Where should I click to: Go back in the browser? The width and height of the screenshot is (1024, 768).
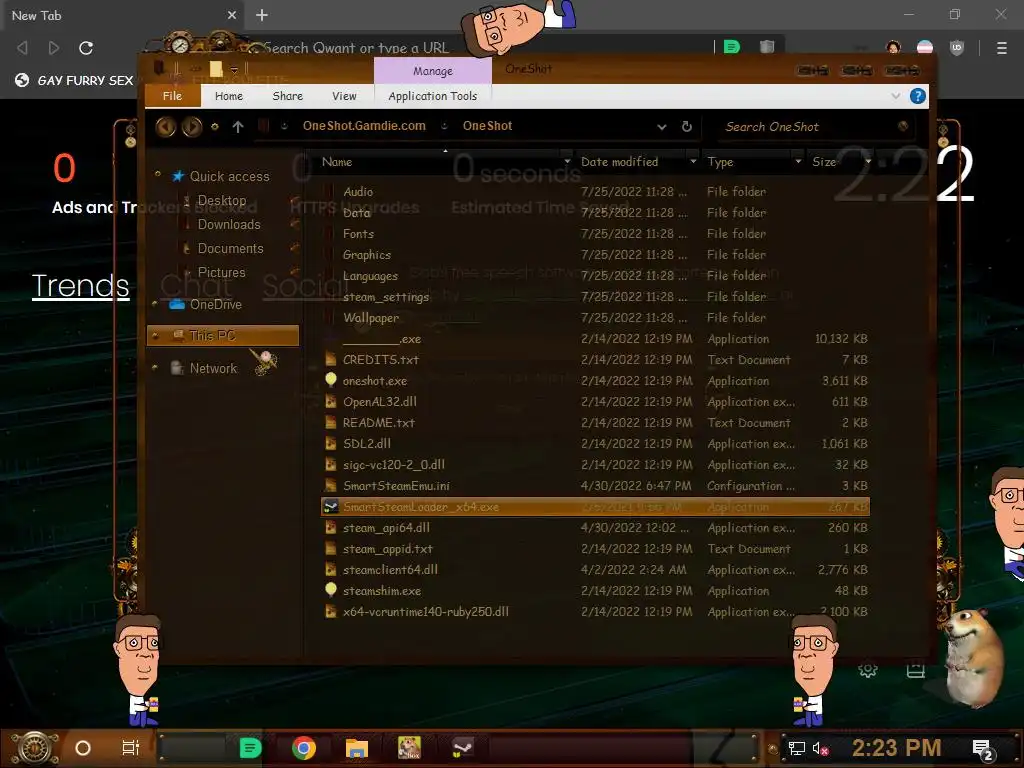(x=22, y=48)
